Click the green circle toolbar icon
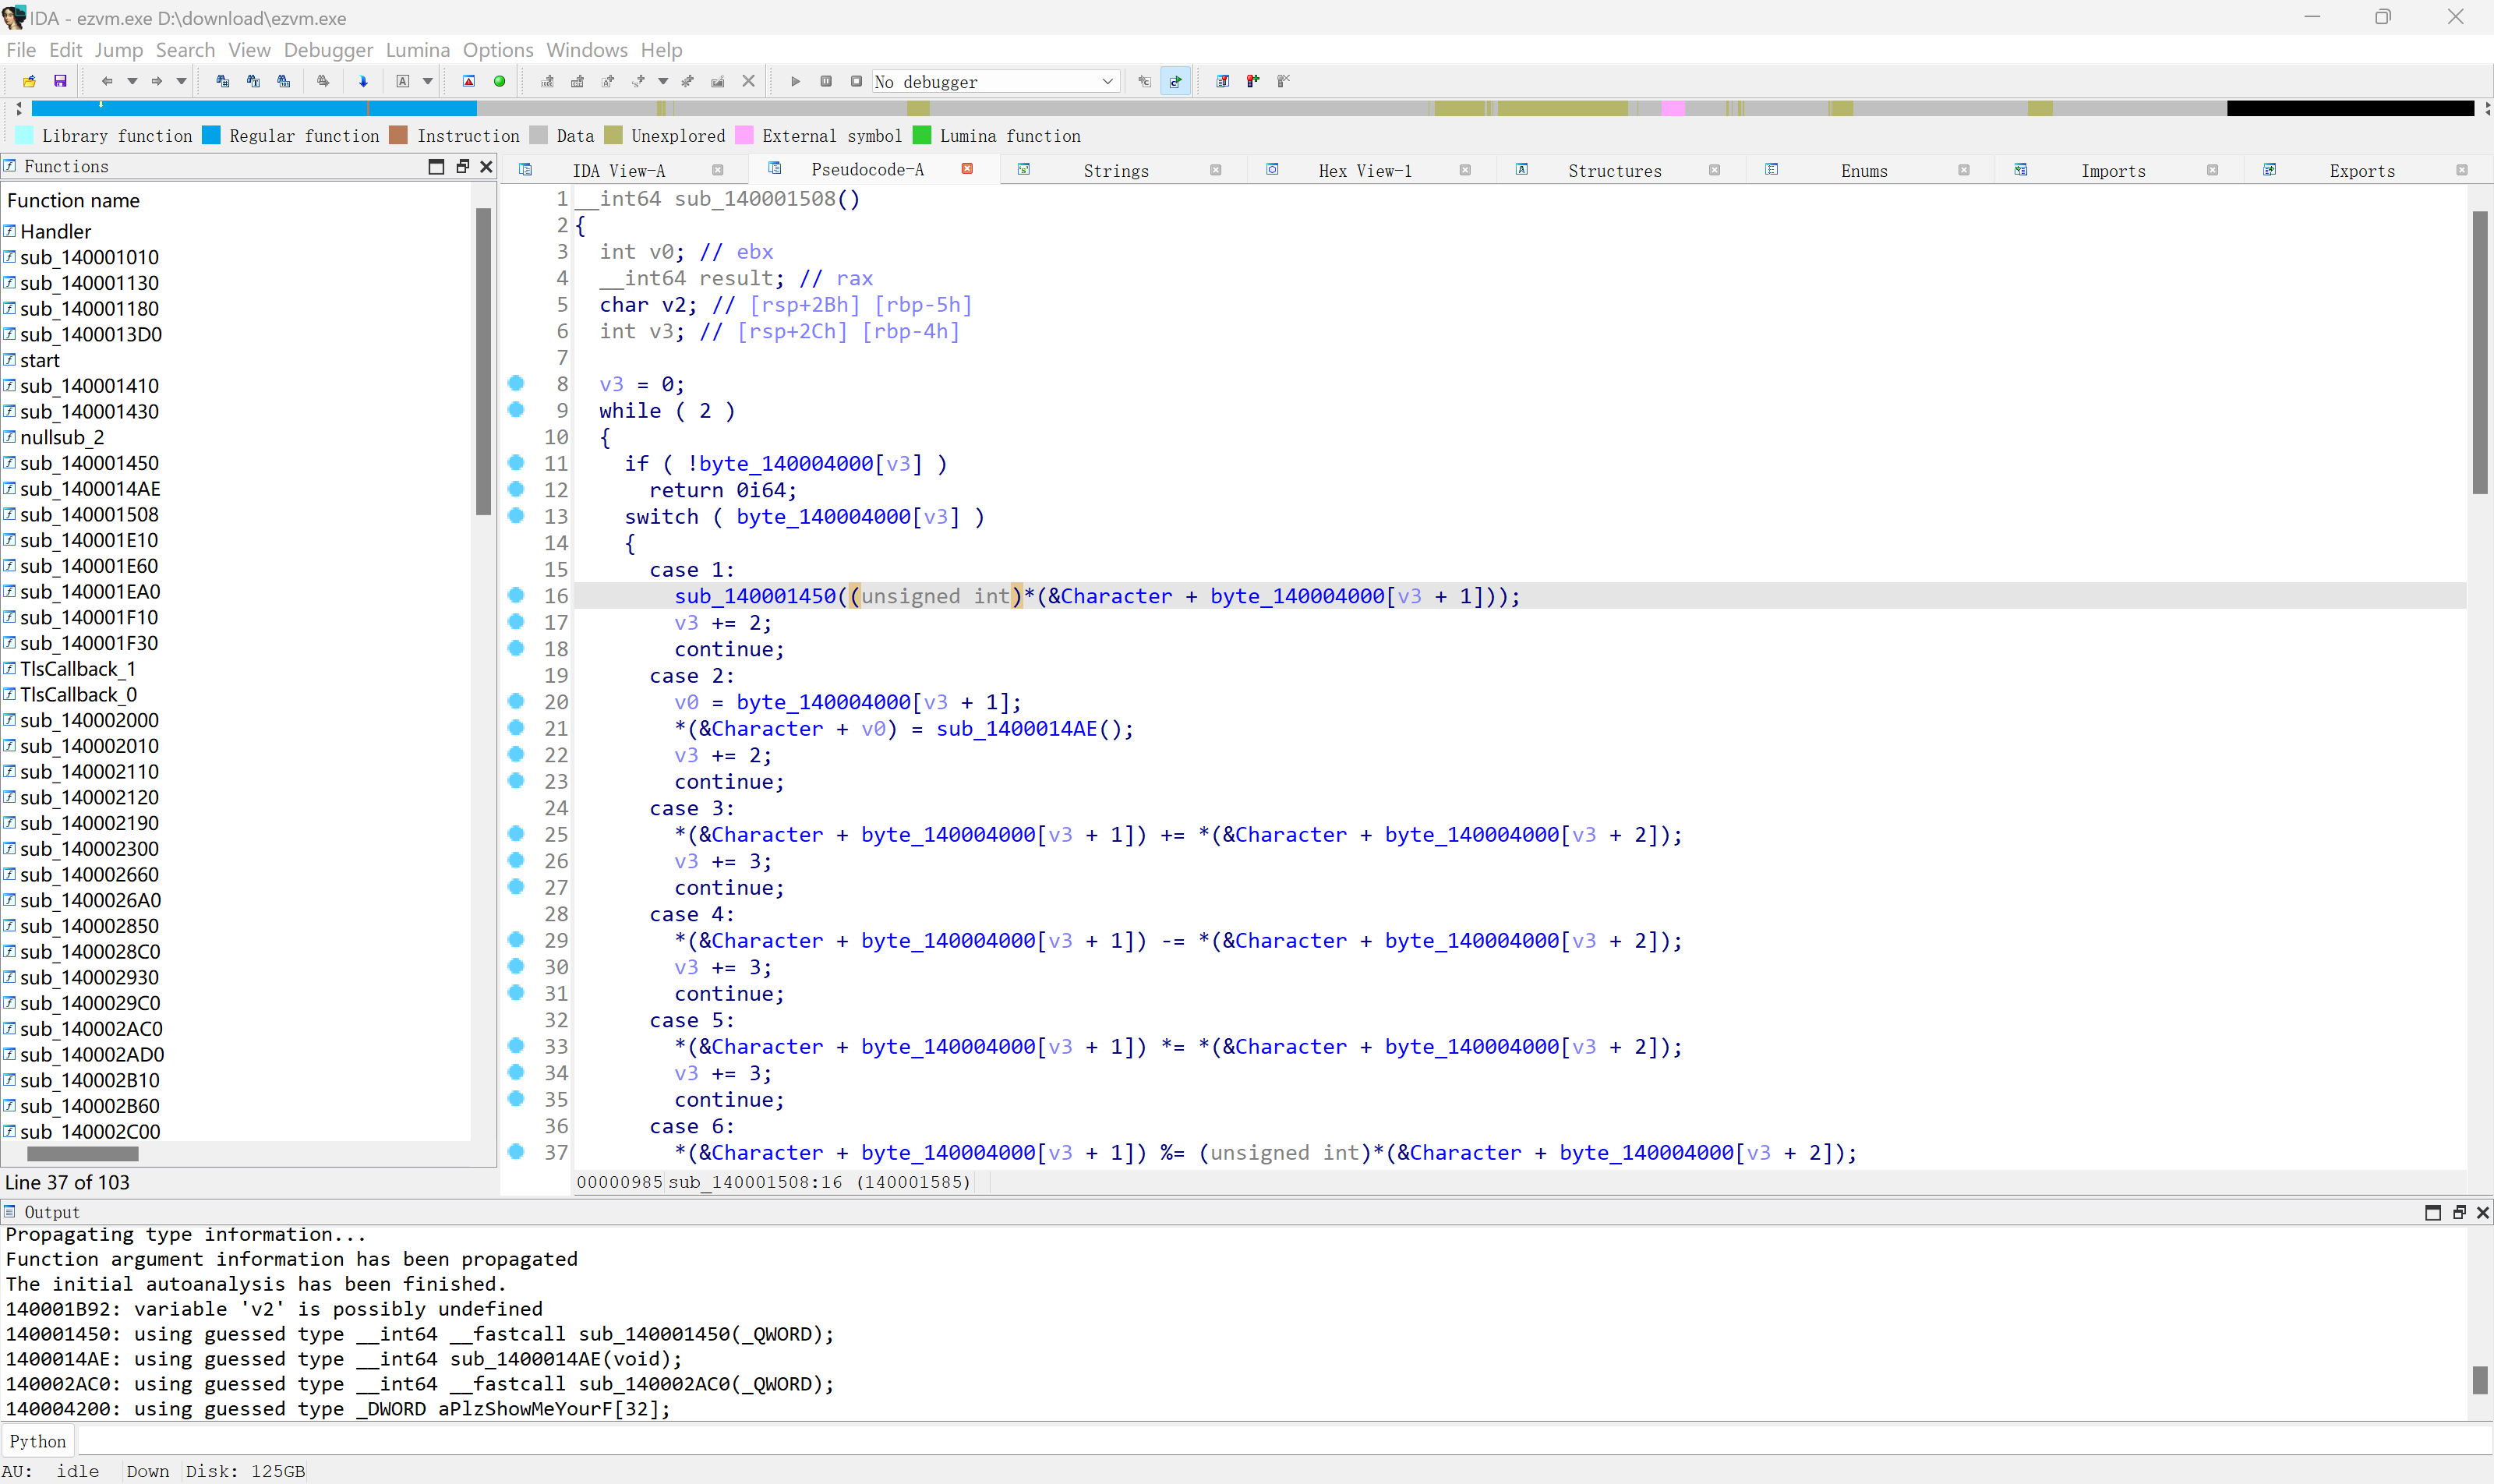Viewport: 2494px width, 1484px height. pyautogui.click(x=499, y=81)
